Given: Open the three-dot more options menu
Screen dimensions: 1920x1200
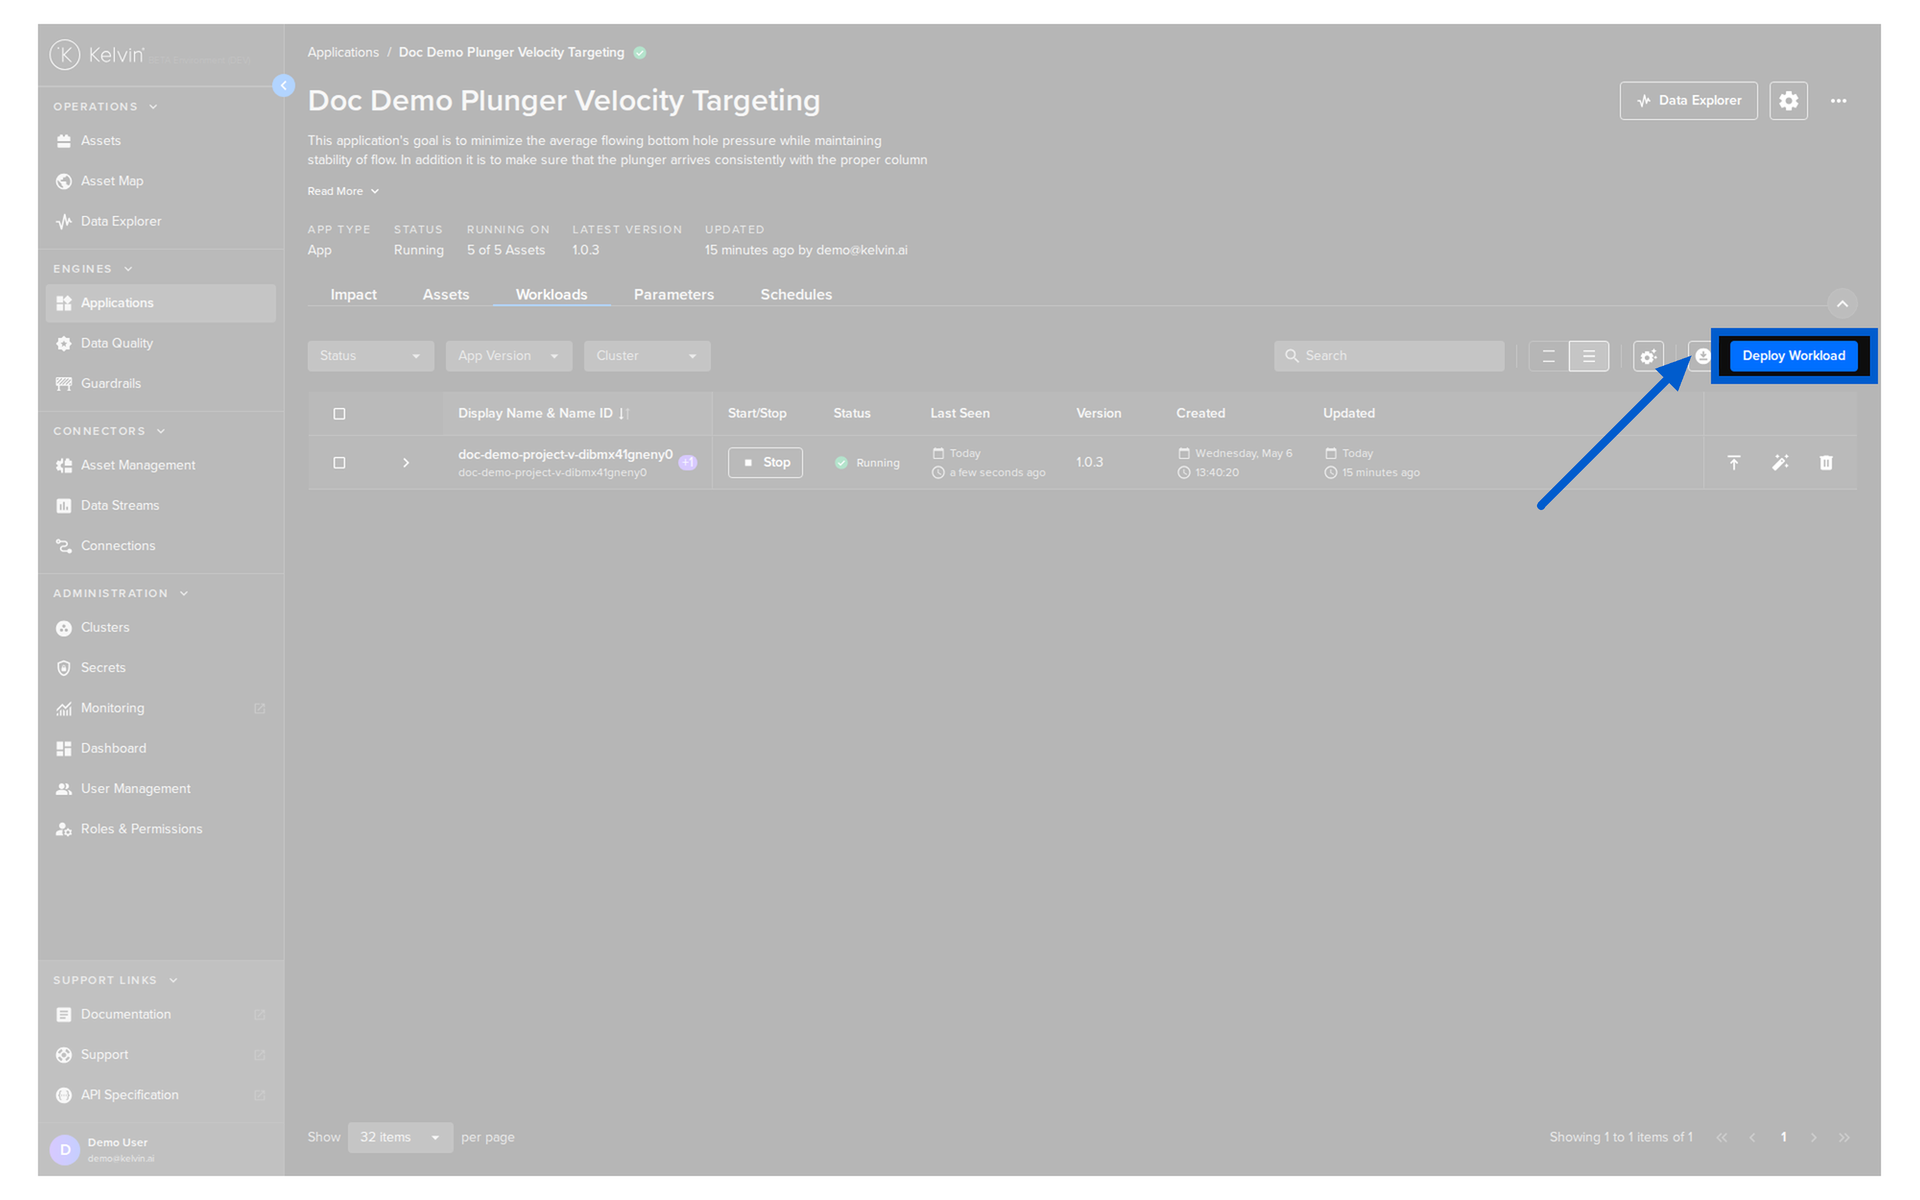Looking at the screenshot, I should 1838,101.
